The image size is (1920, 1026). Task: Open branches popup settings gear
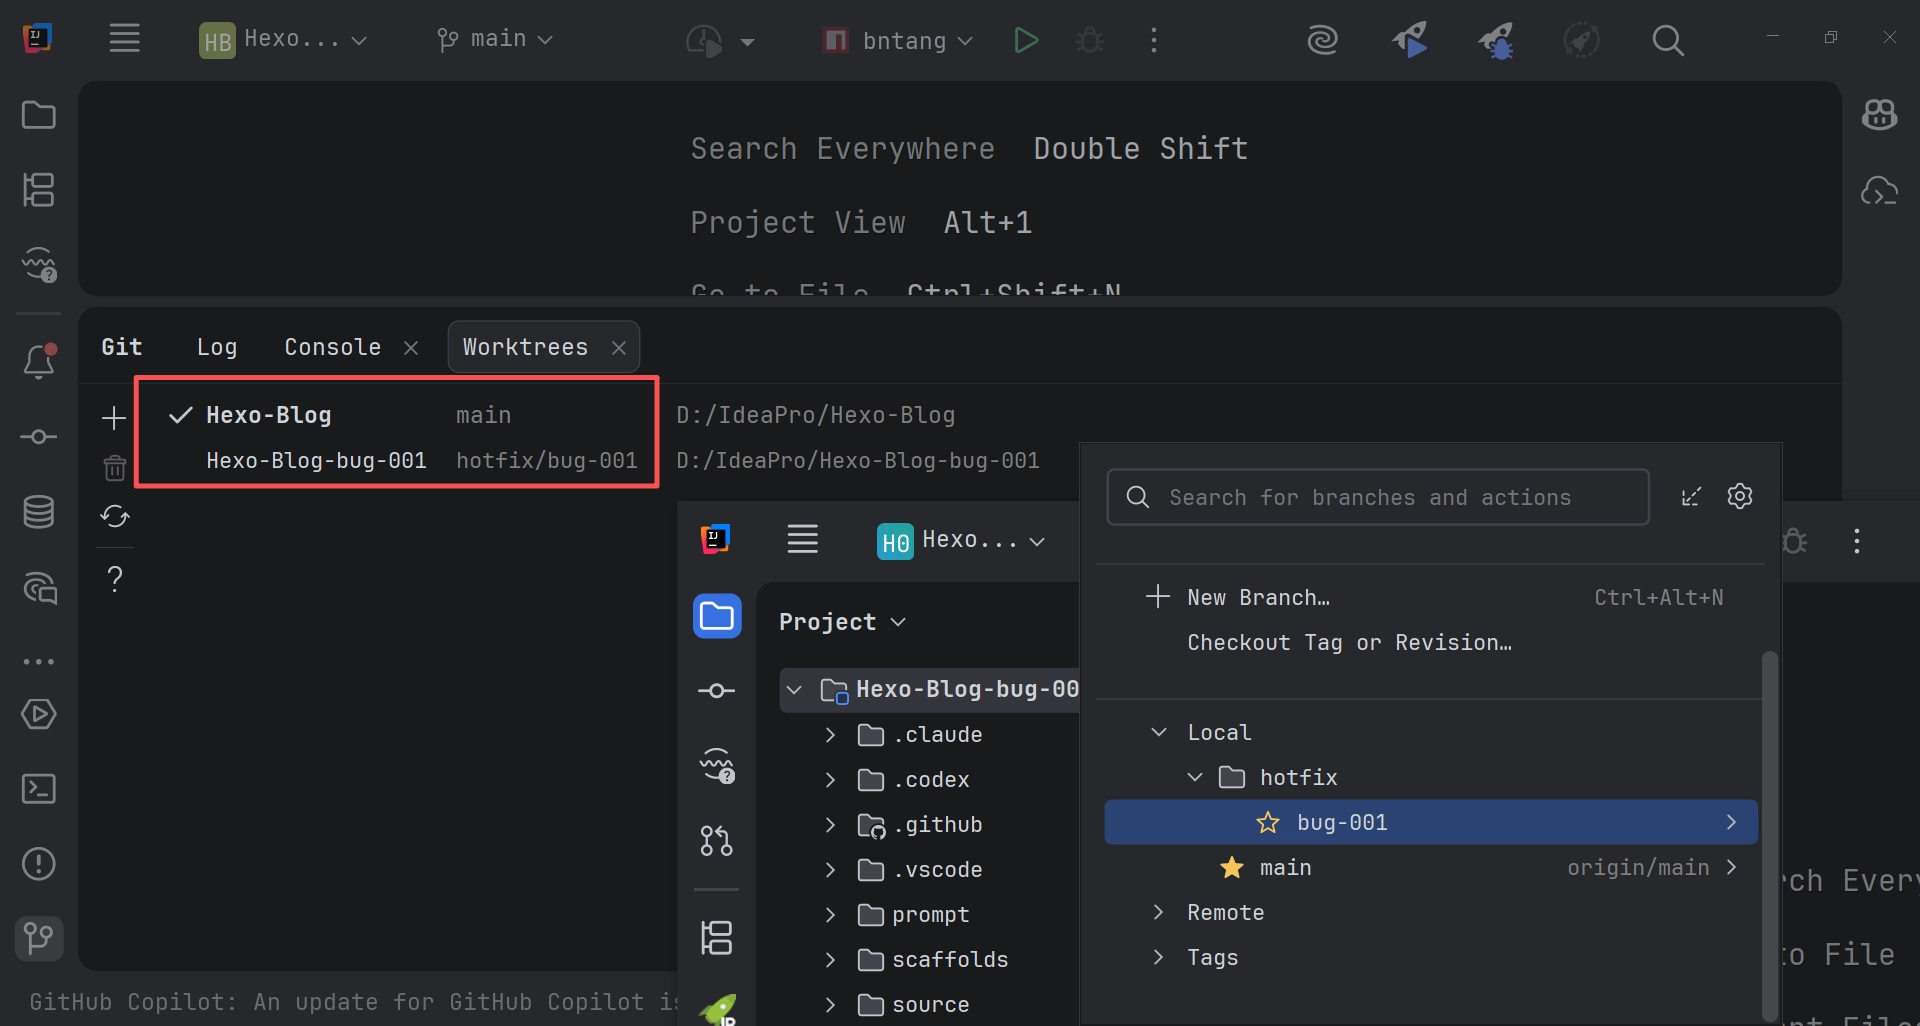tap(1740, 496)
